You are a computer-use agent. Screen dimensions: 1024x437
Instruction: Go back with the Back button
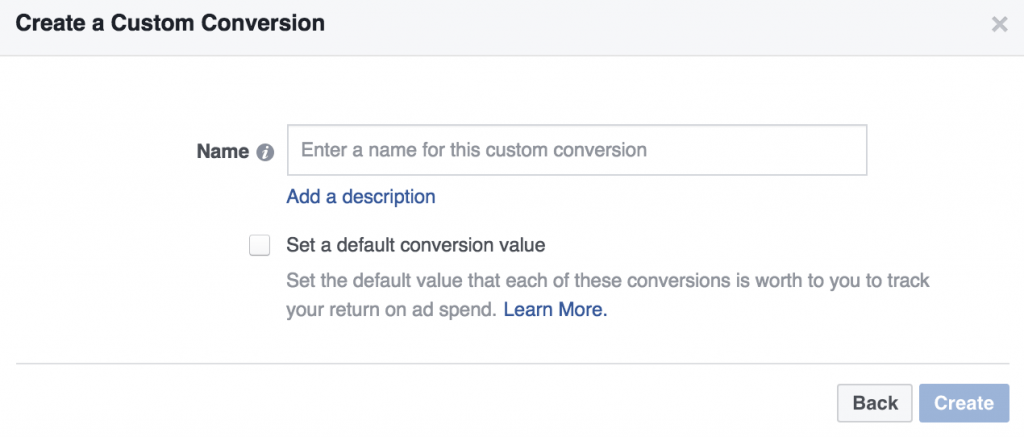coord(875,403)
